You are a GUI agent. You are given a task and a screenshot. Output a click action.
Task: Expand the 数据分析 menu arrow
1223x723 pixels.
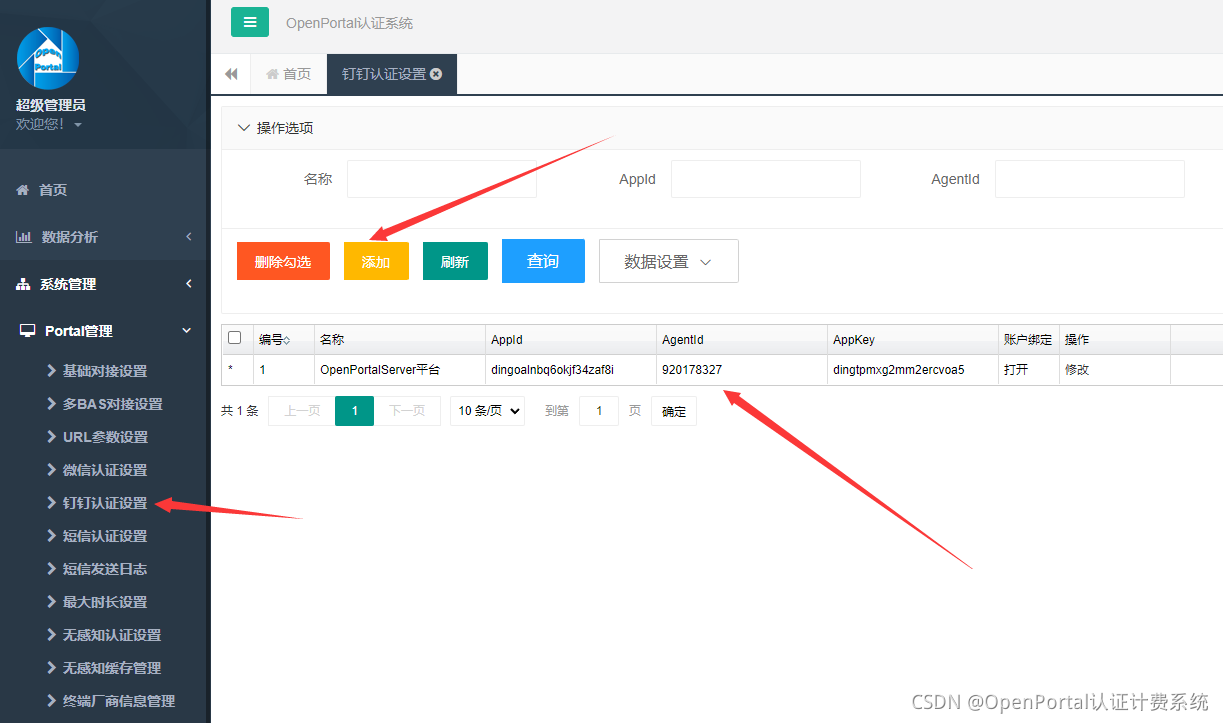coord(189,237)
